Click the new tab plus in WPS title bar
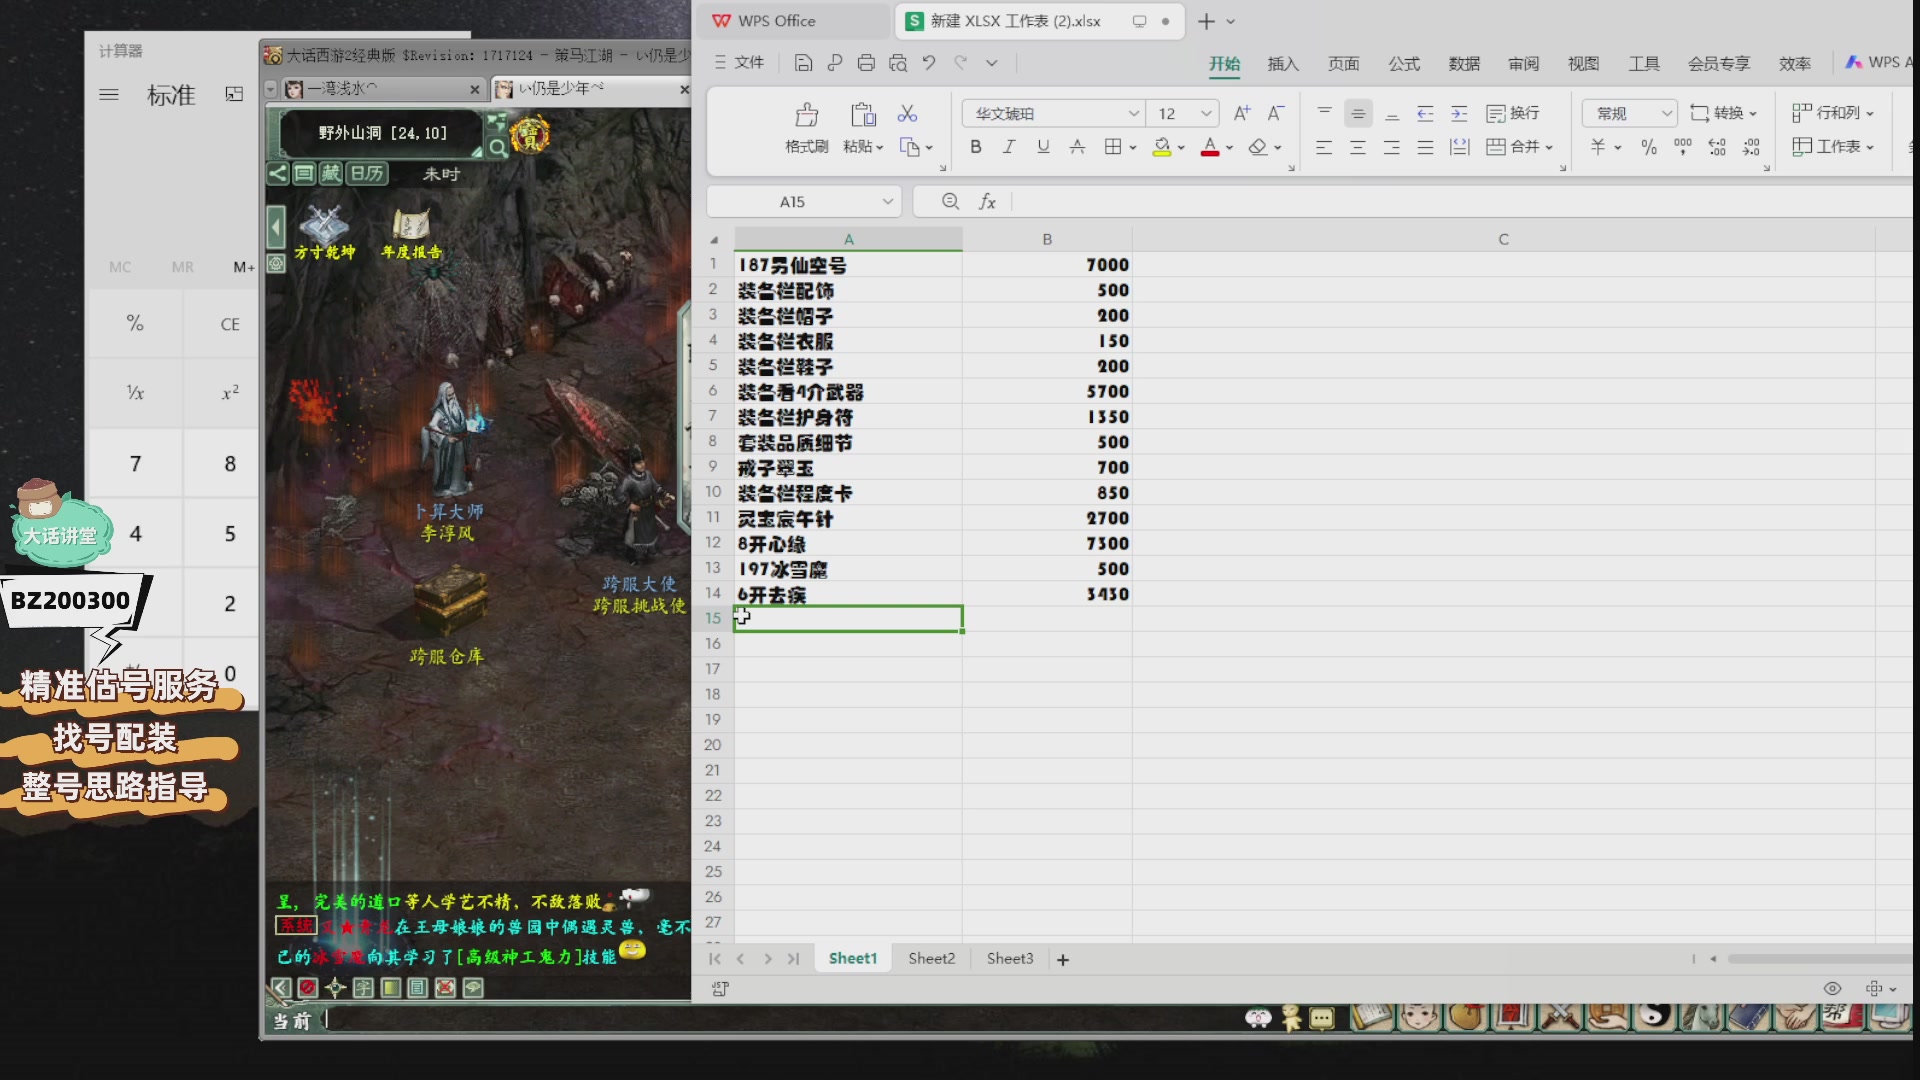Viewport: 1920px width, 1080px height. point(1206,21)
